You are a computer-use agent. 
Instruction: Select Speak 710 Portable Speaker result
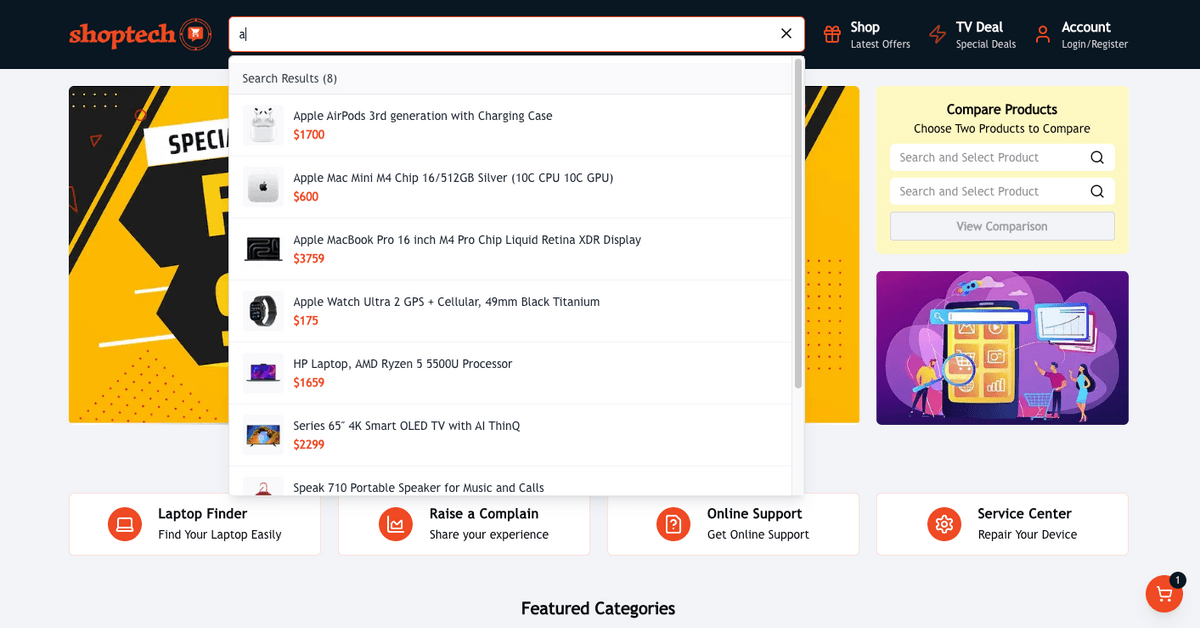[510, 481]
